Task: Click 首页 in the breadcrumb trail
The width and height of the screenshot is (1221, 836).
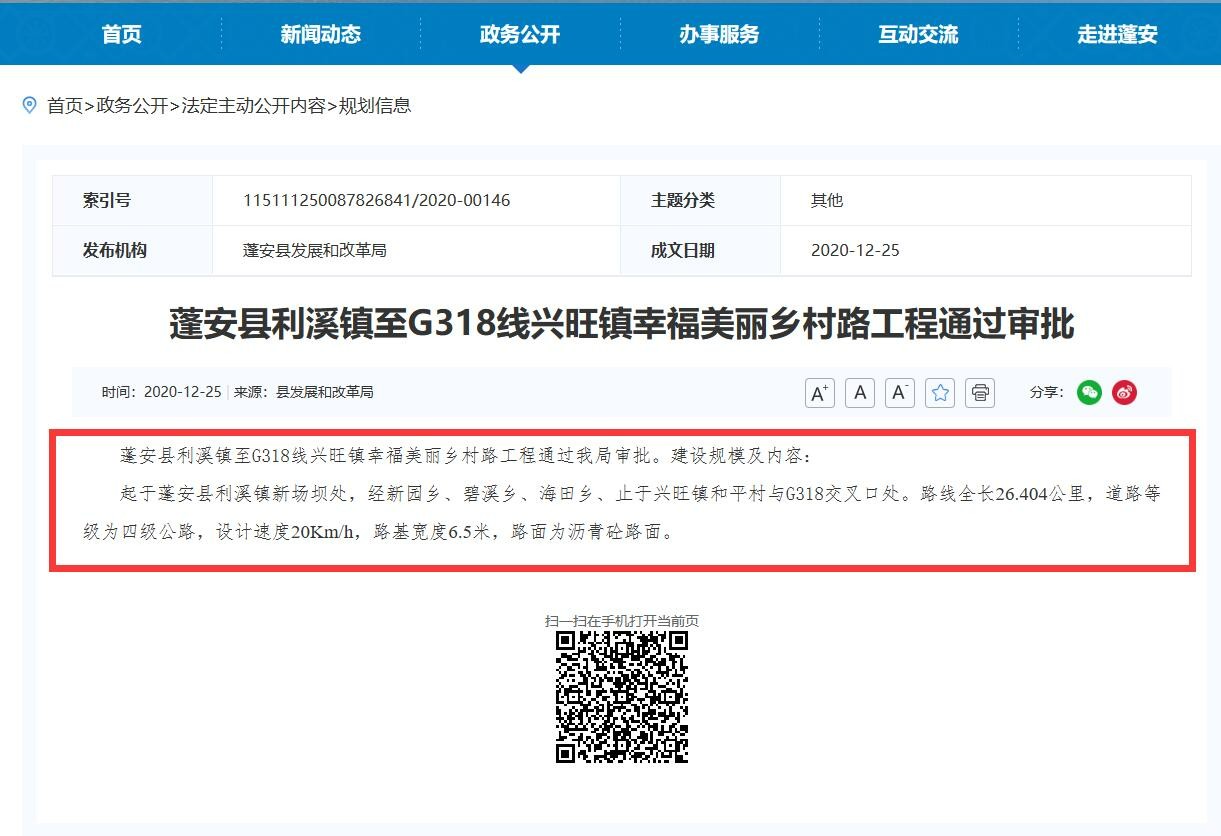Action: [65, 106]
